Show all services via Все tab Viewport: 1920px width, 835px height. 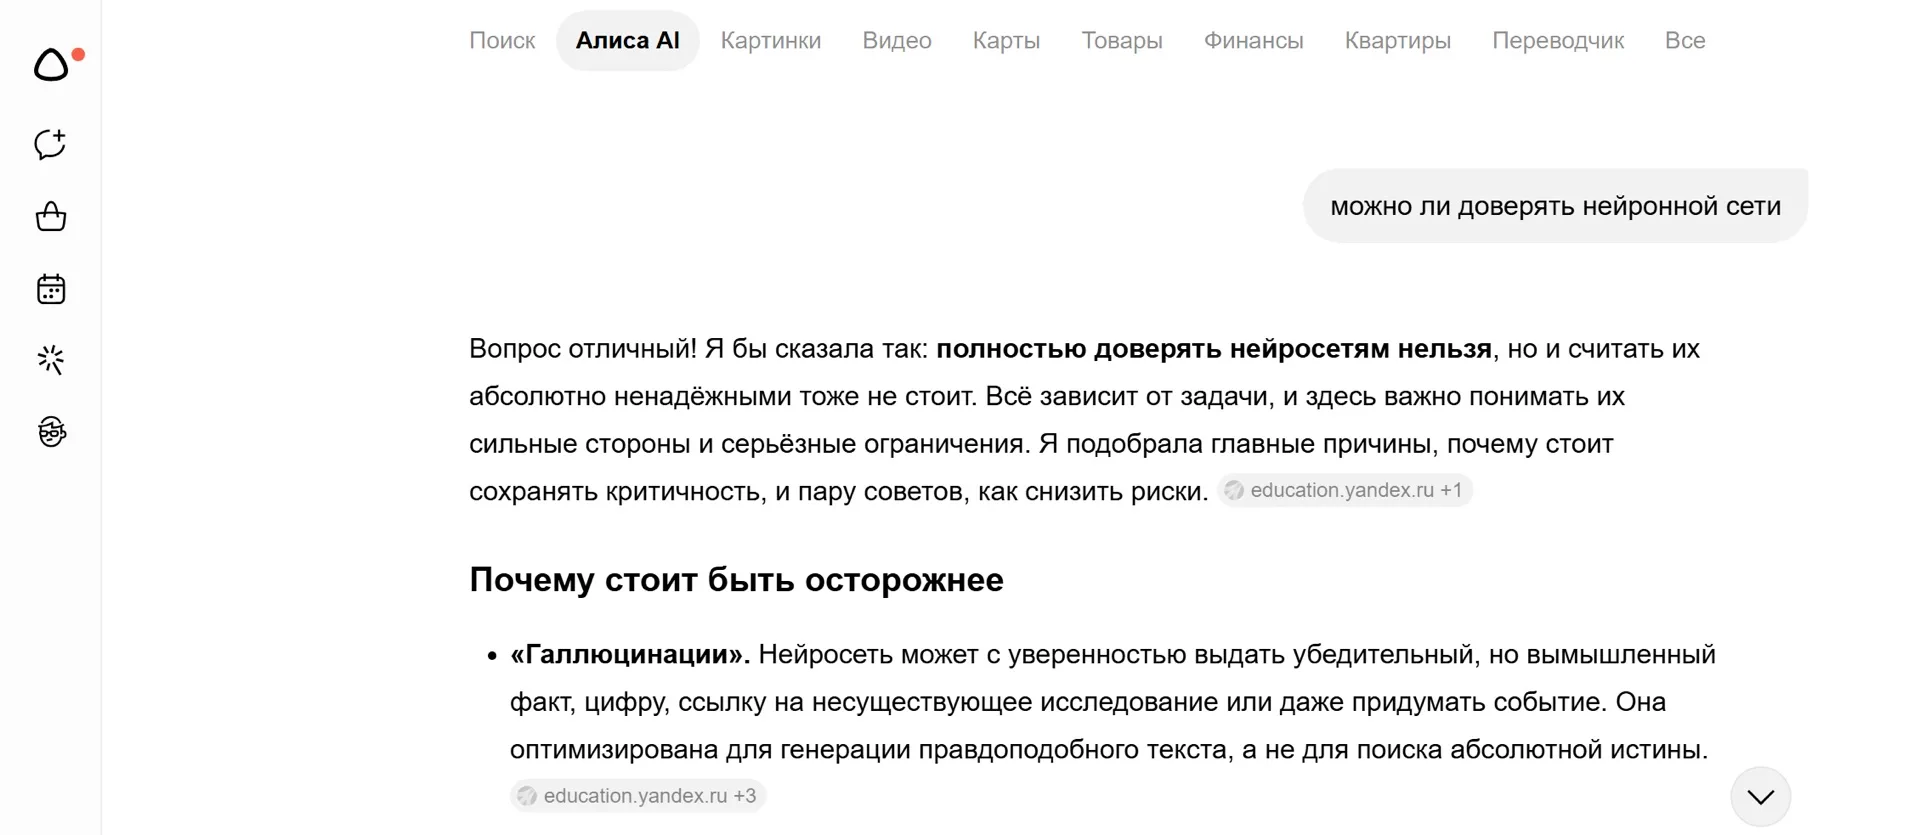[1685, 41]
